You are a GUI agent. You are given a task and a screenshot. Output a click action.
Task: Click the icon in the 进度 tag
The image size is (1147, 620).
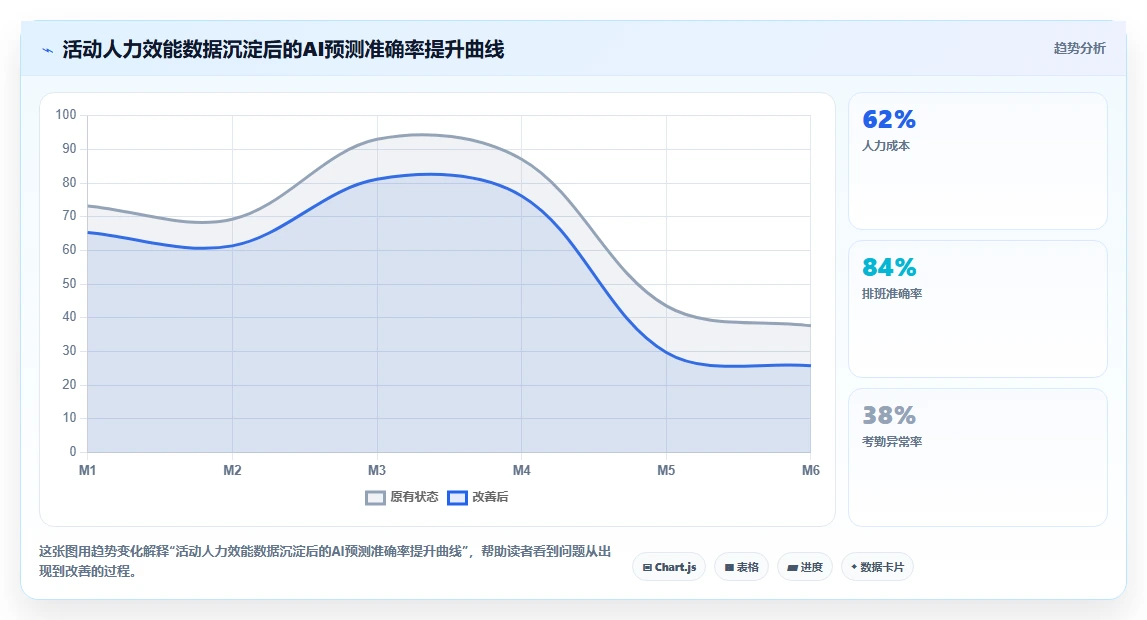click(792, 567)
